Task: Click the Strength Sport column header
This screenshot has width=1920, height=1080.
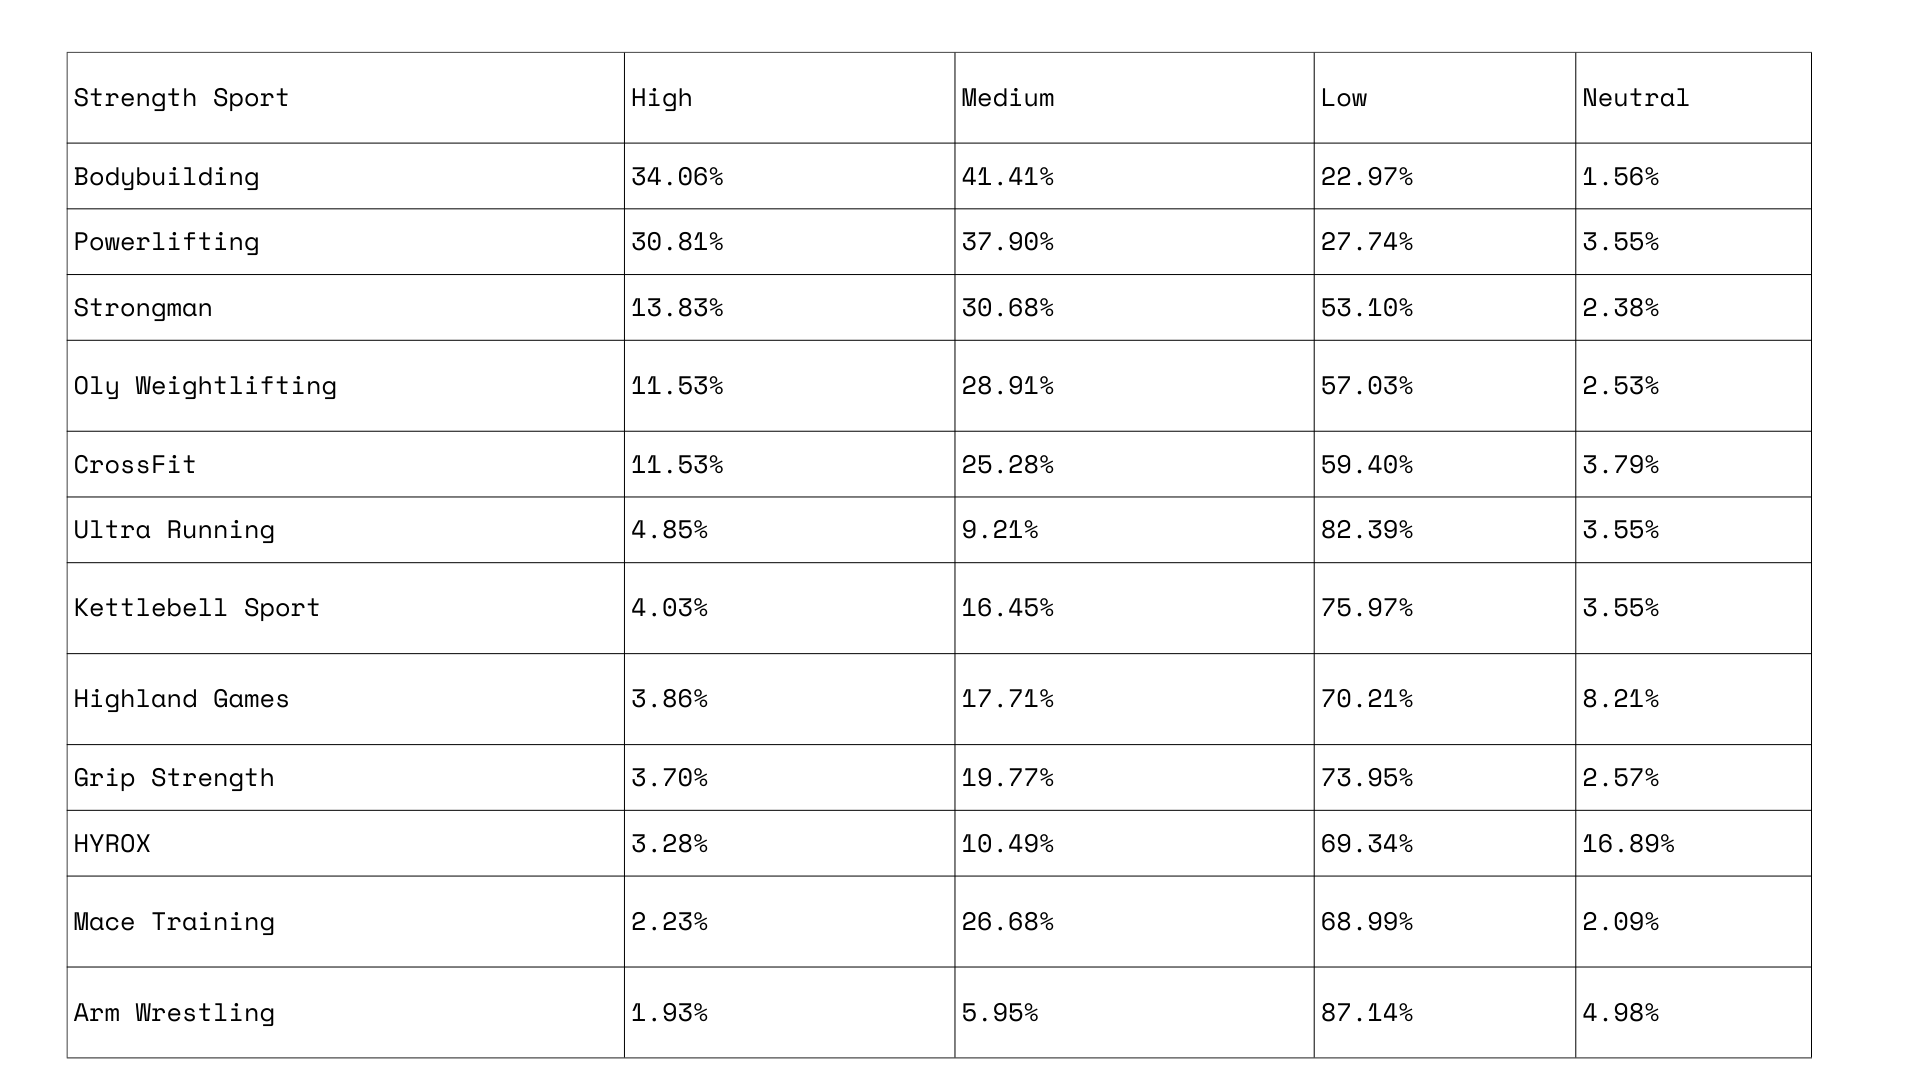Action: pos(181,98)
